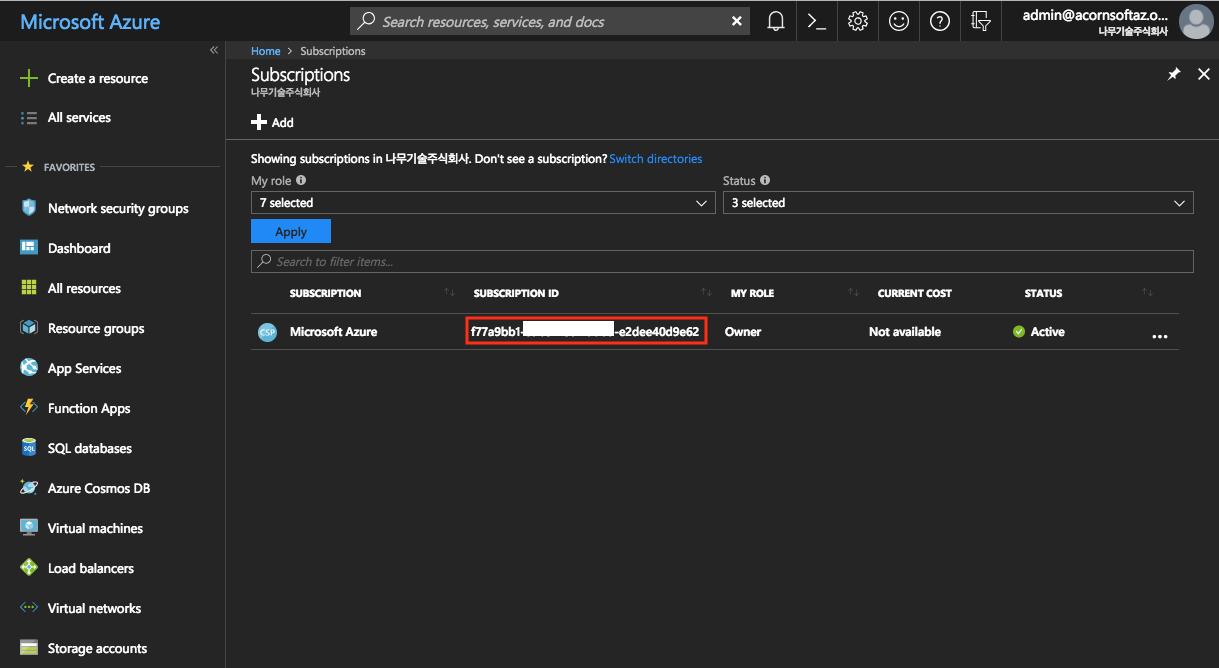Expand the Status filter dropdown
The image size is (1219, 668).
(x=957, y=203)
